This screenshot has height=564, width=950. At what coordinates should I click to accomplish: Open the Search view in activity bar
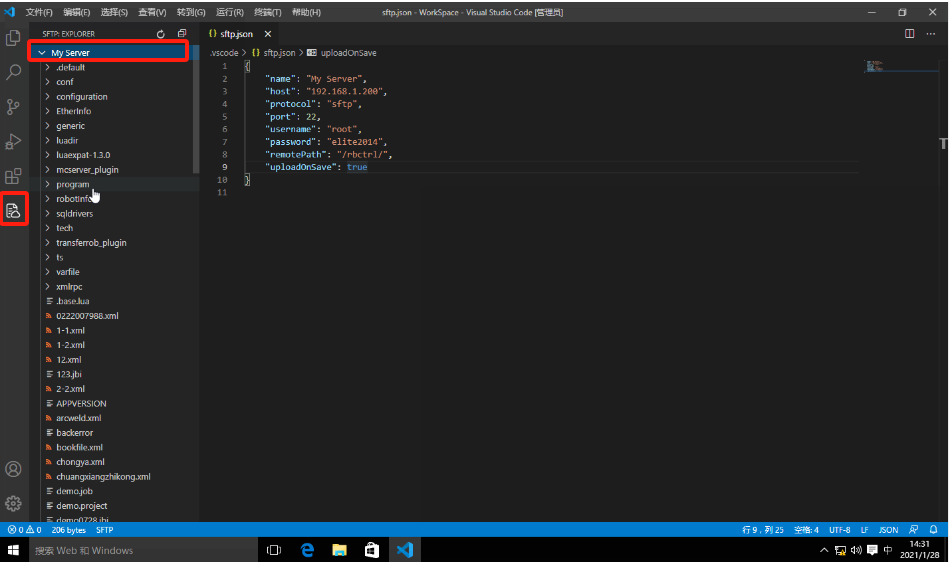pyautogui.click(x=14, y=72)
